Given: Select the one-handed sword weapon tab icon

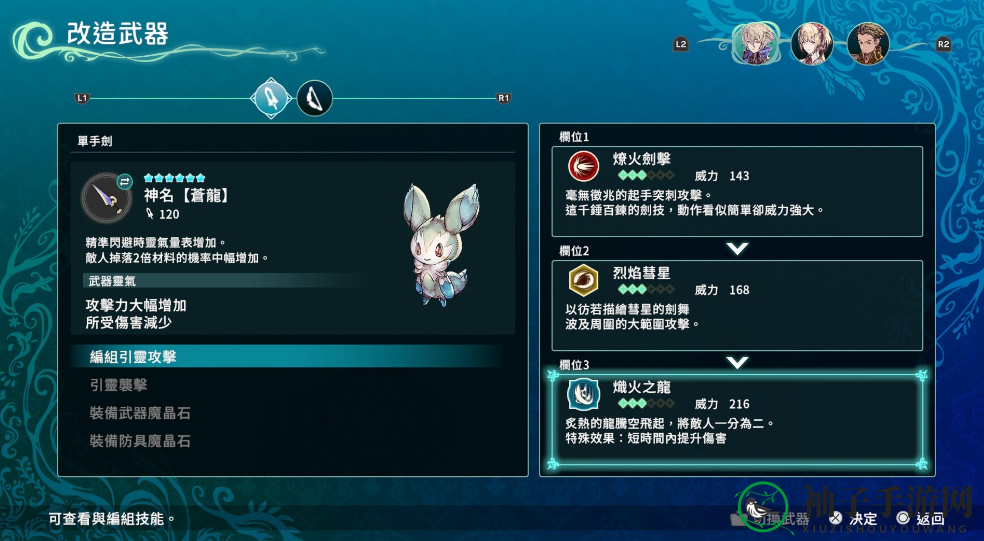Looking at the screenshot, I should point(271,98).
